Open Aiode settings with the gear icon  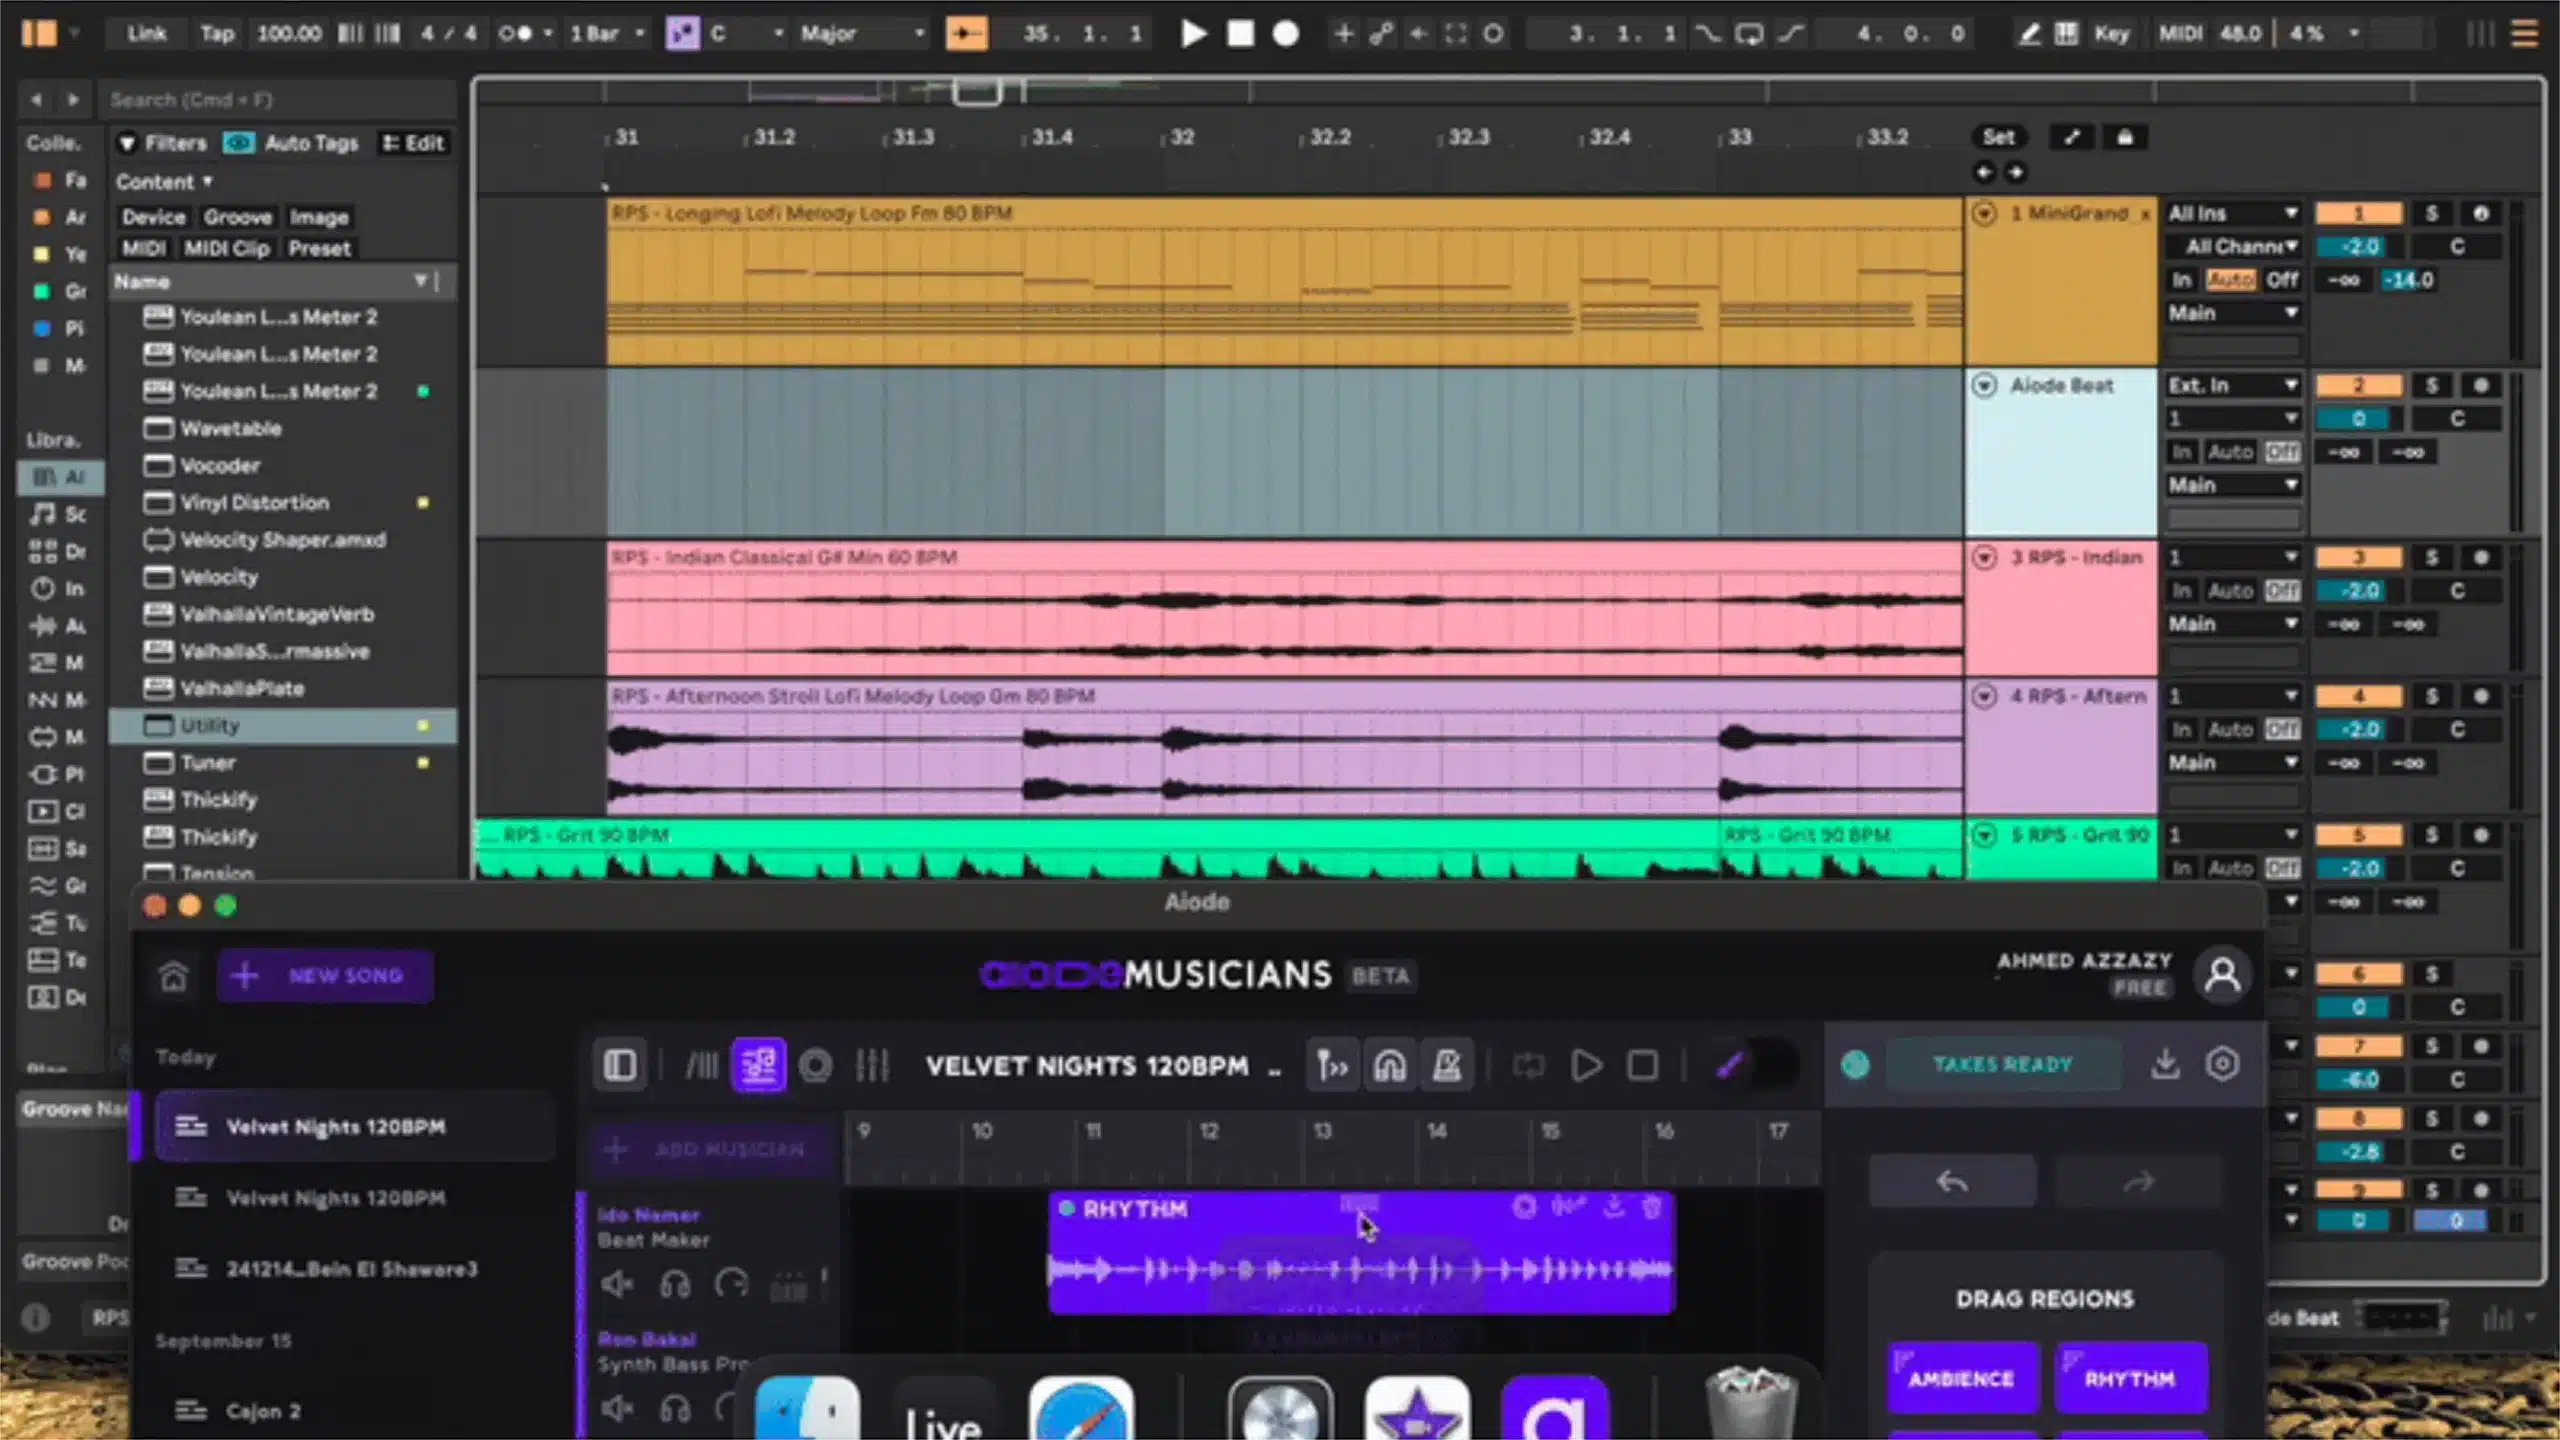pos(2224,1063)
